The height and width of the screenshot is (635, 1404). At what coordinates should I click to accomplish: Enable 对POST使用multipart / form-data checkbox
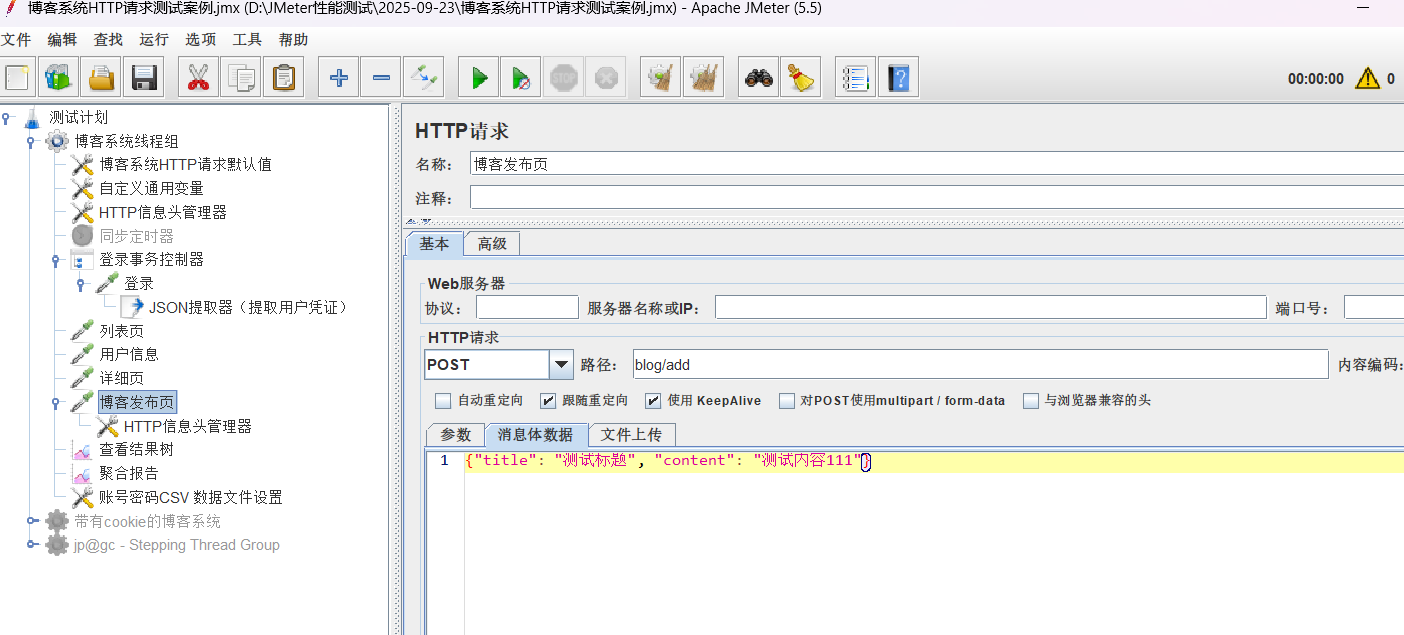[787, 401]
